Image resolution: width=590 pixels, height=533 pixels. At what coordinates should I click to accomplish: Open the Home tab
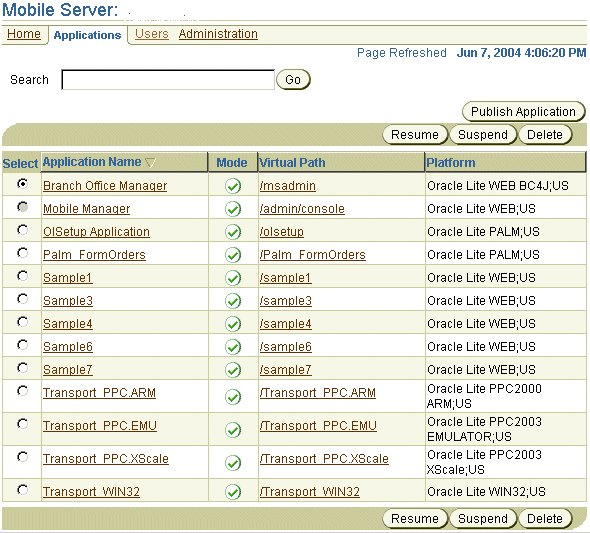tap(24, 34)
